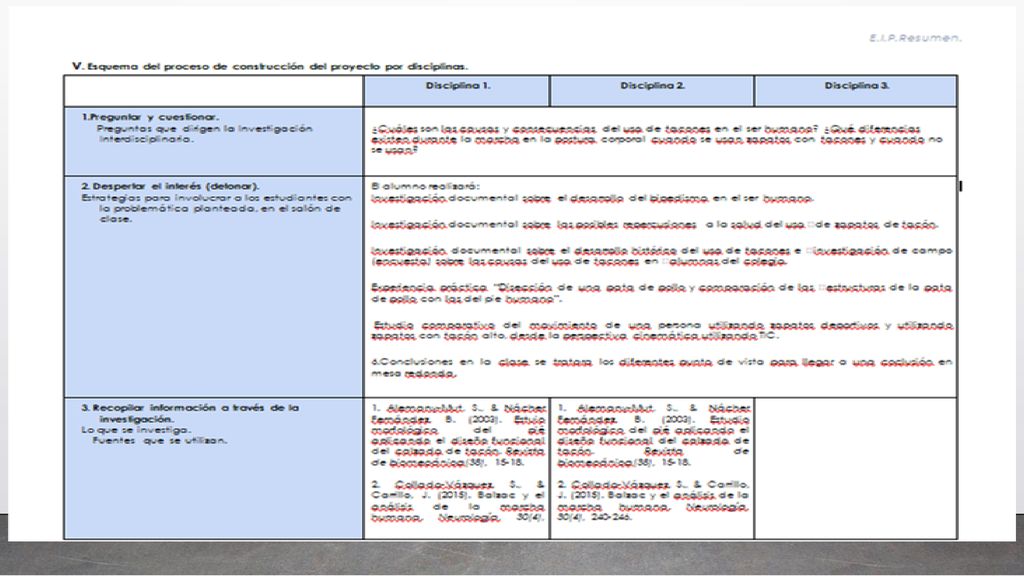Click reference 2 (Collado-Vázquez) under Disciplina 2
1024x576 pixels.
(653, 500)
